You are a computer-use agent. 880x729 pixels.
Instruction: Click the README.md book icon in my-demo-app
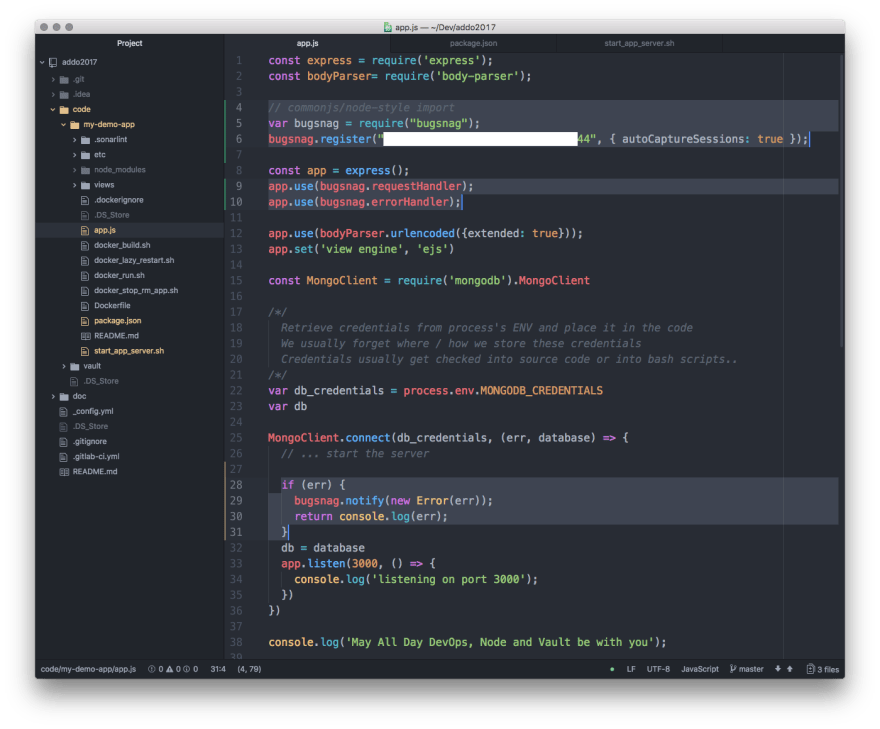pos(85,336)
